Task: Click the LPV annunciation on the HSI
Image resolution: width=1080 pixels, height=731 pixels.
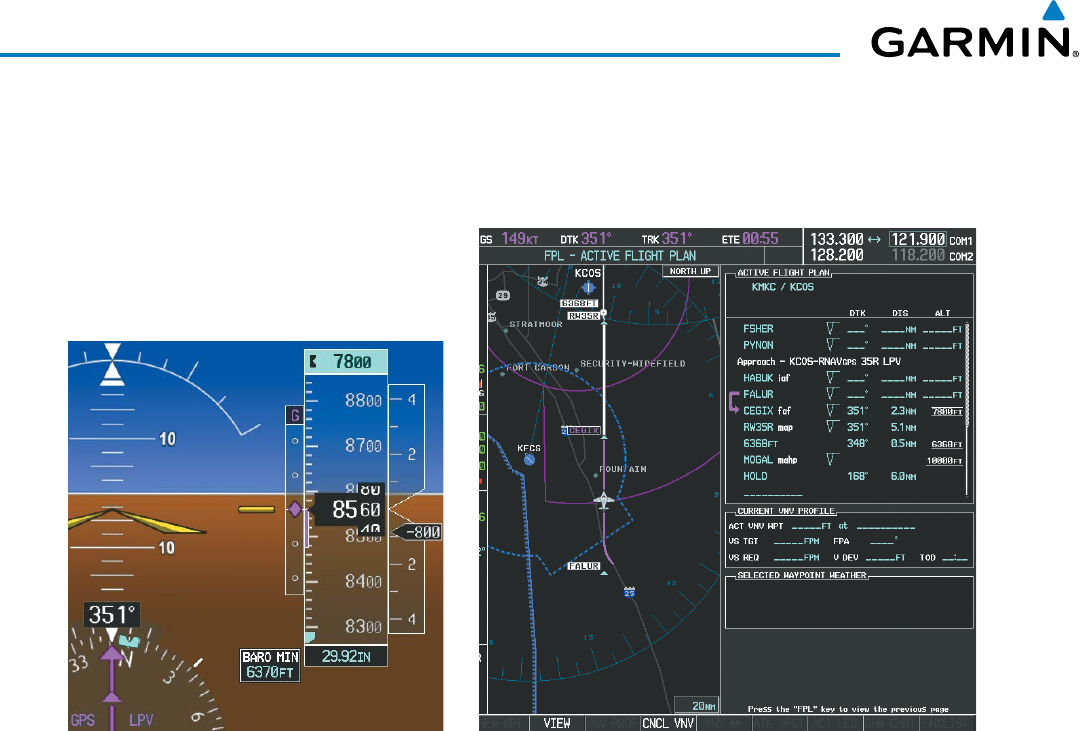Action: tap(141, 720)
